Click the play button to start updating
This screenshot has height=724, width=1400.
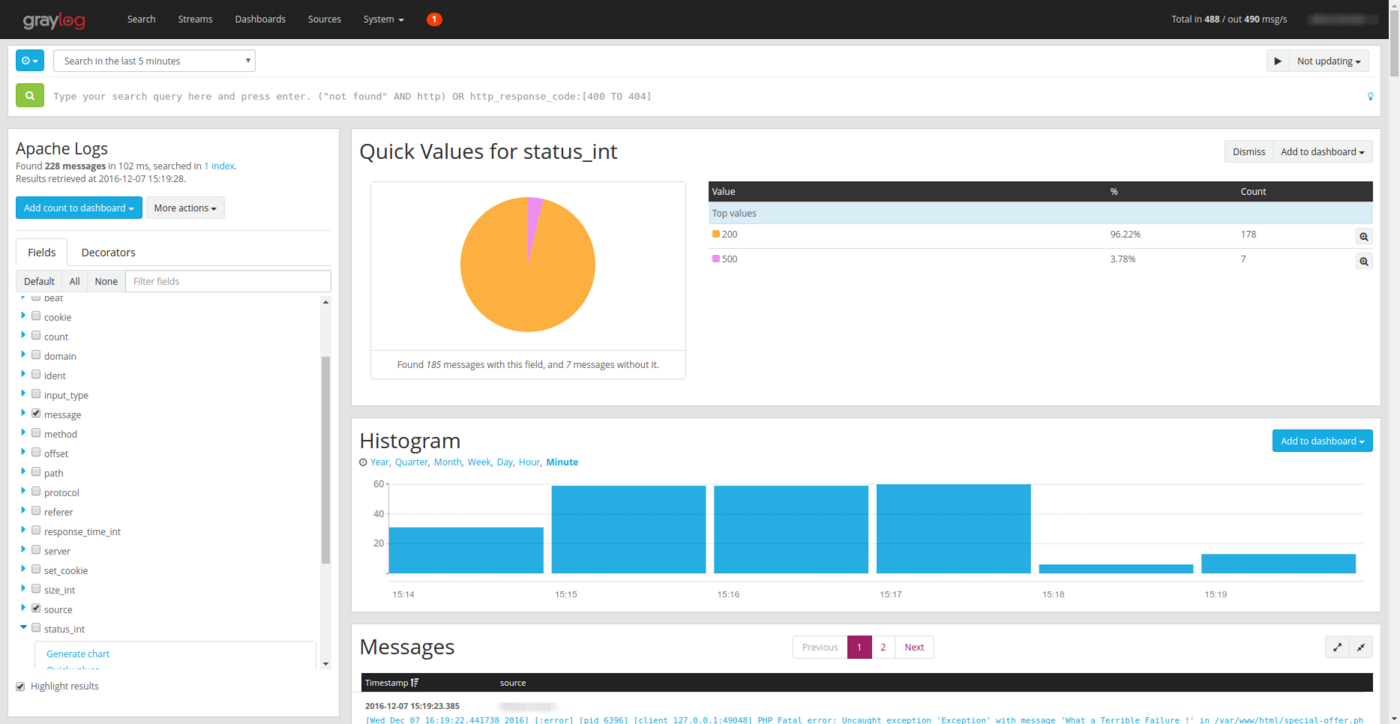(1277, 61)
